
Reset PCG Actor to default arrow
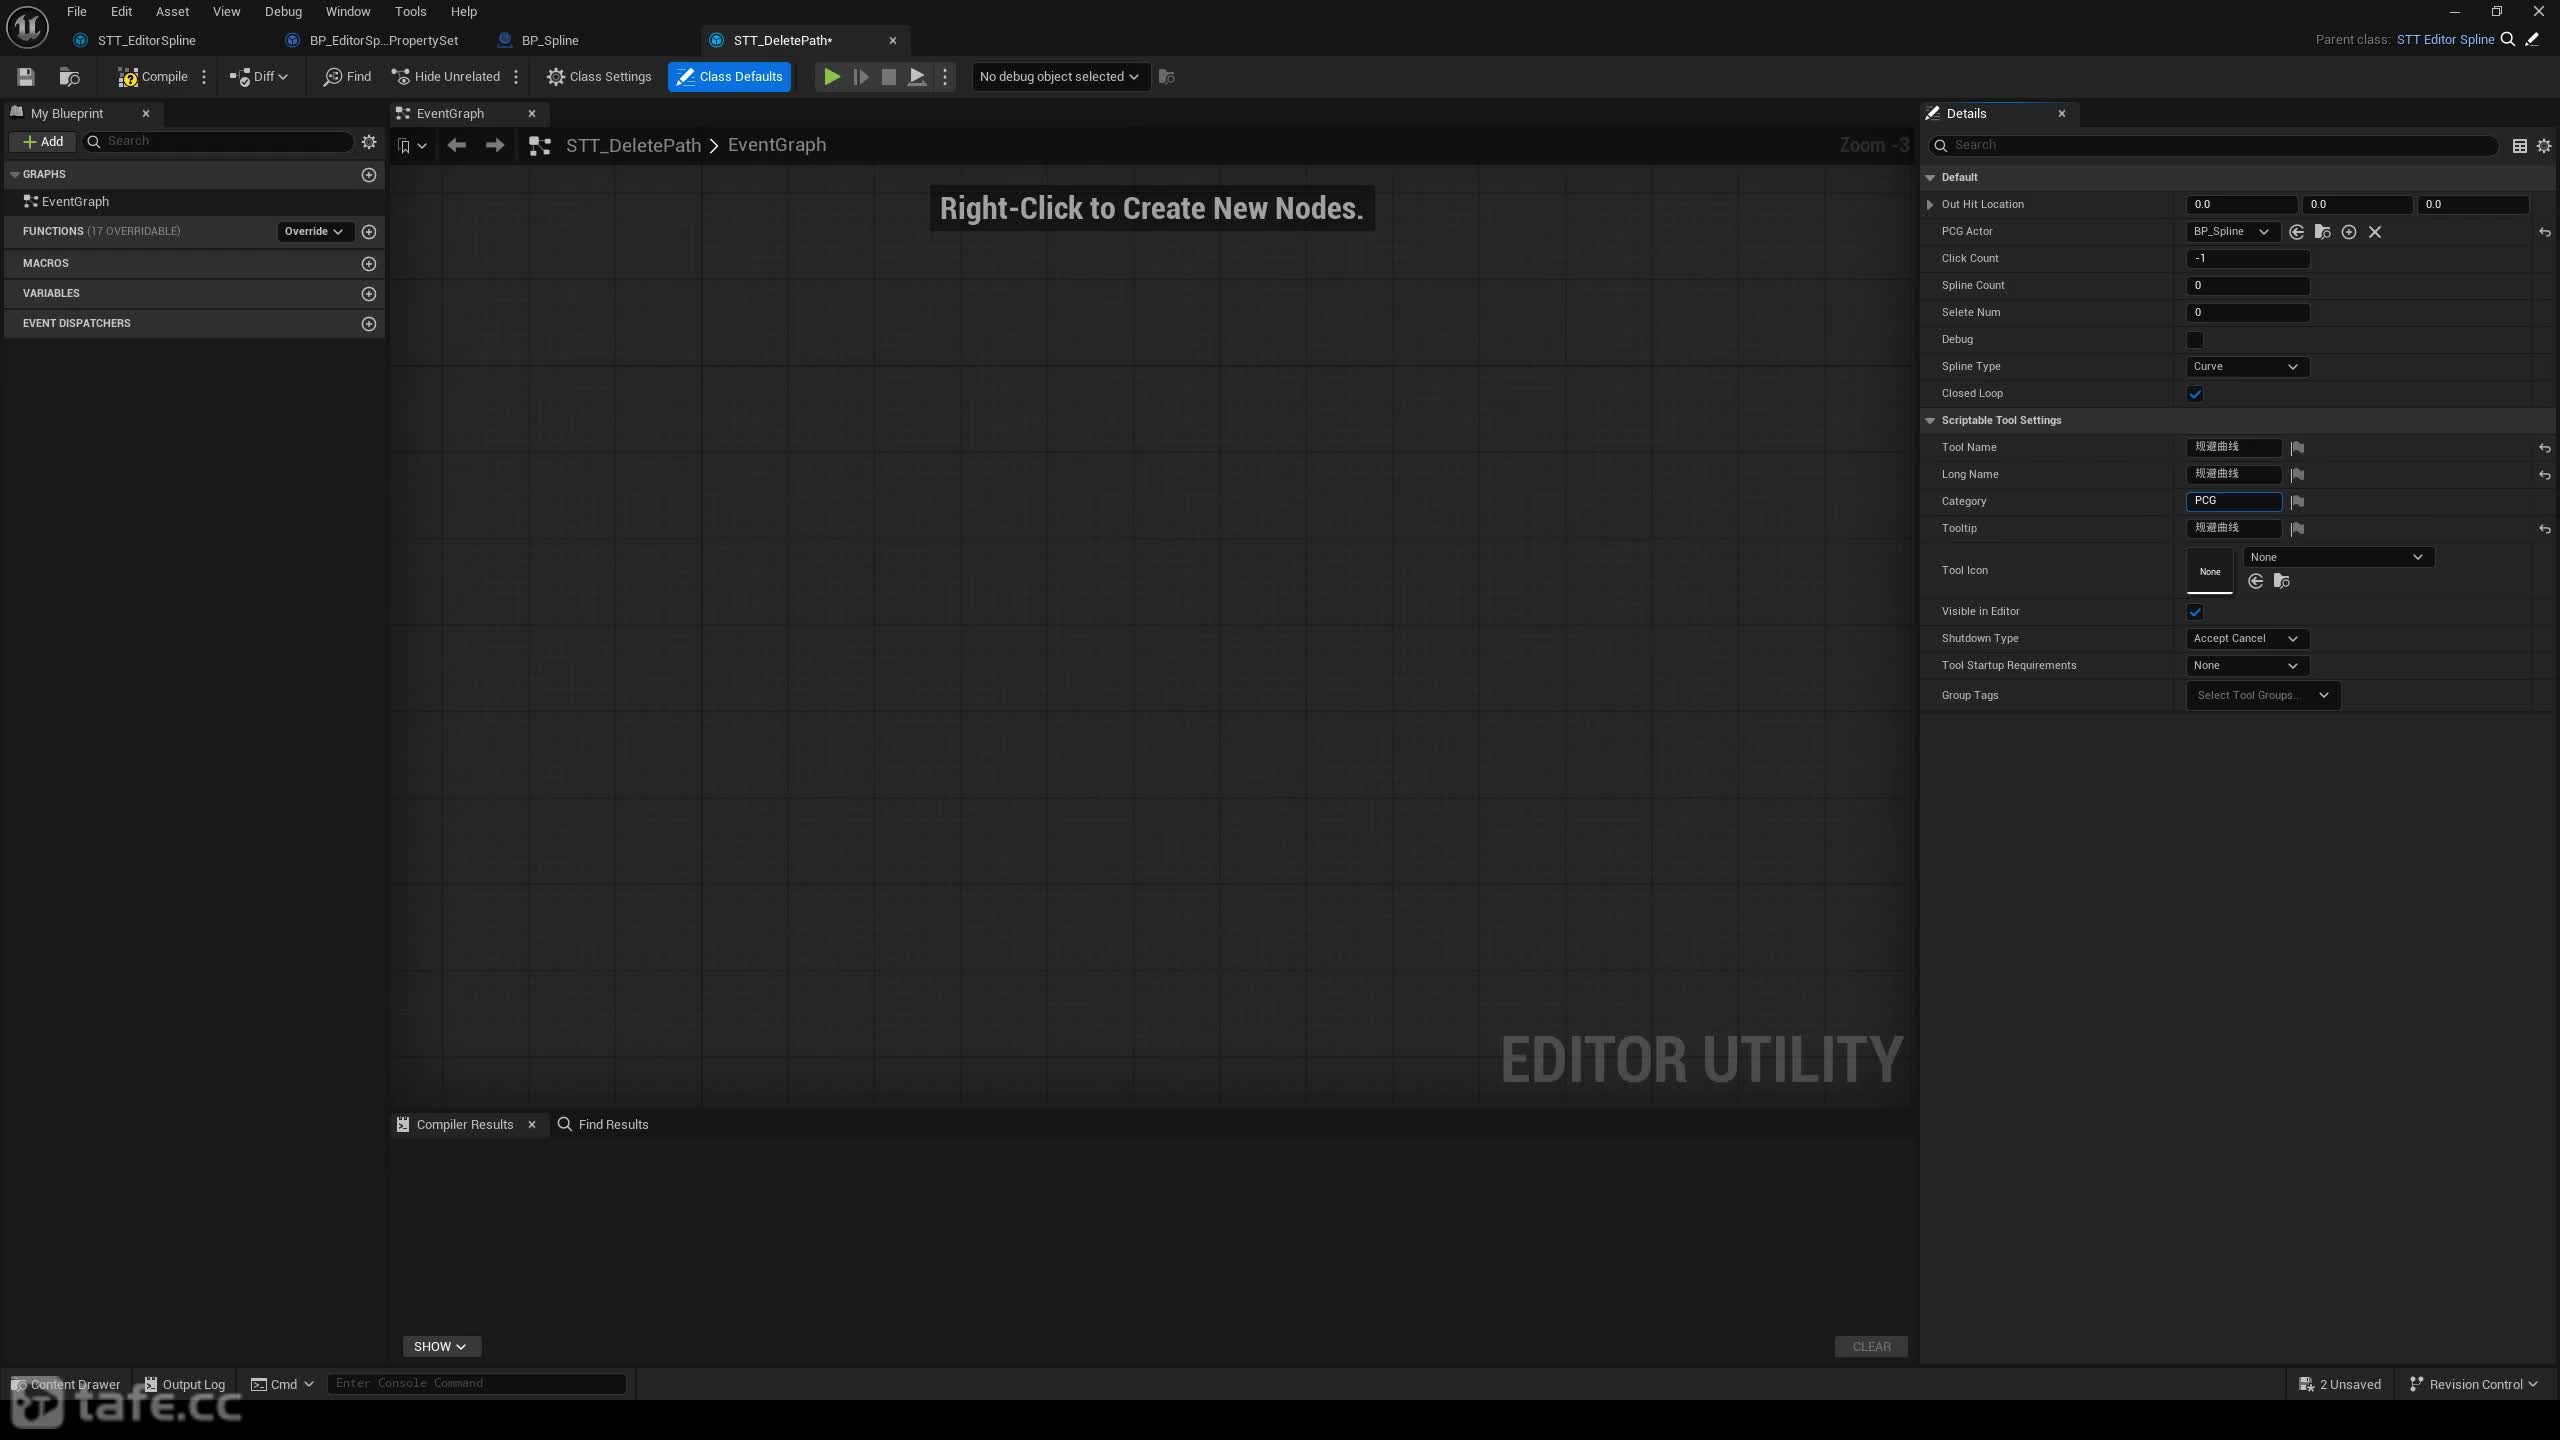(2544, 232)
